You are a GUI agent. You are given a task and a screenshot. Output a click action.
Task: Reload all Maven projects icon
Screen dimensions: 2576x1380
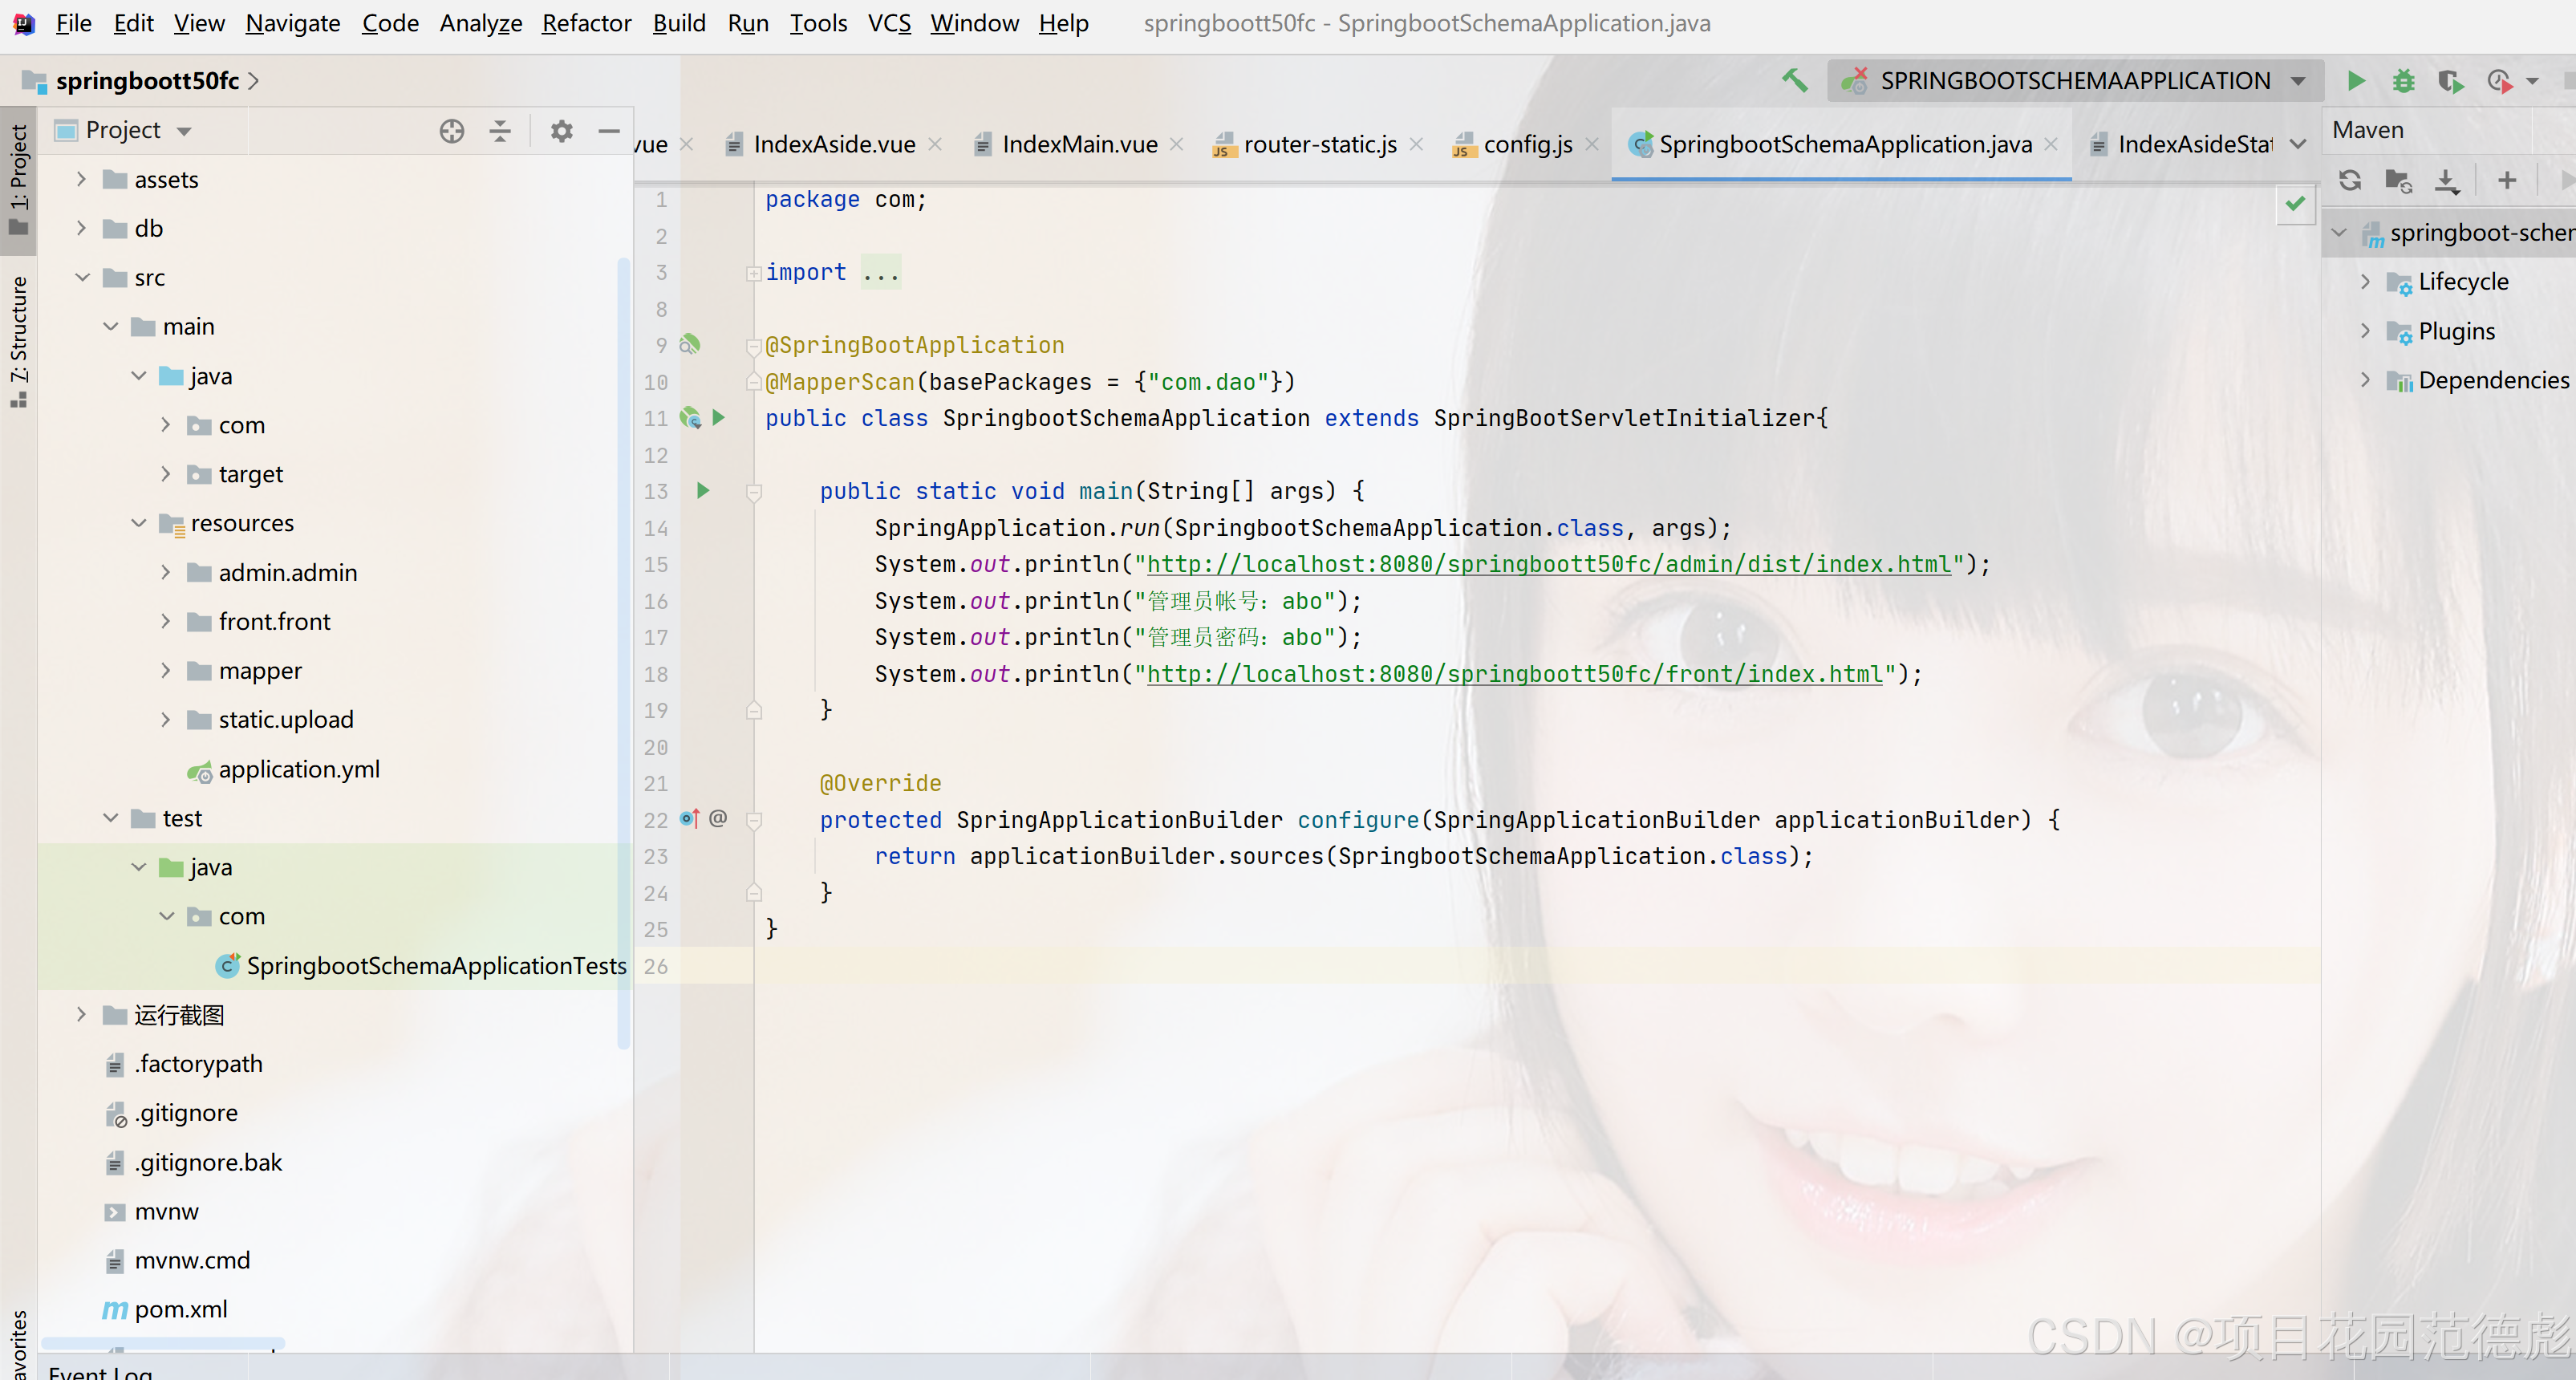click(2350, 181)
